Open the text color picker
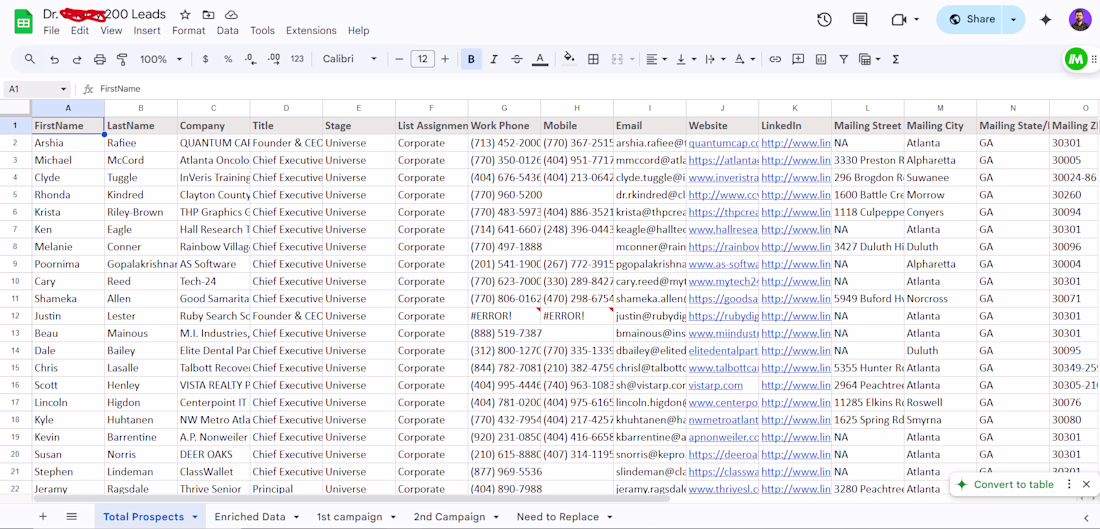 (539, 60)
